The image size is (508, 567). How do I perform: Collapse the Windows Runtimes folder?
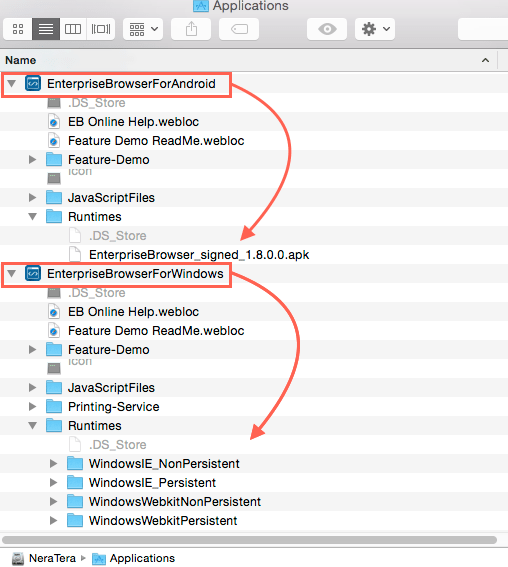[33, 426]
